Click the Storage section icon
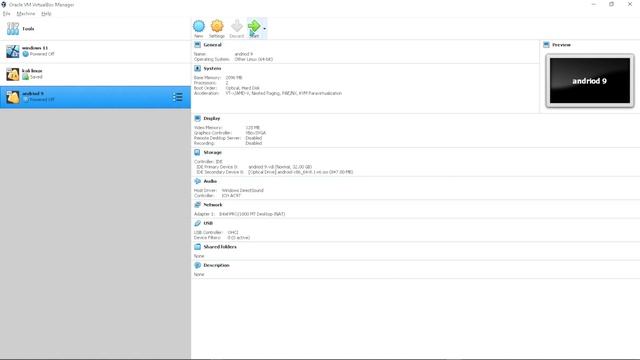640x360 pixels. pyautogui.click(x=198, y=152)
